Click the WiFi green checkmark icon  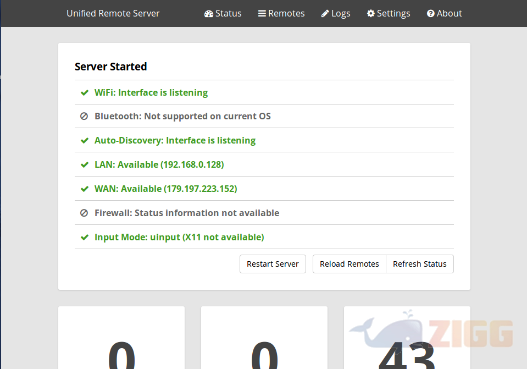click(x=84, y=92)
